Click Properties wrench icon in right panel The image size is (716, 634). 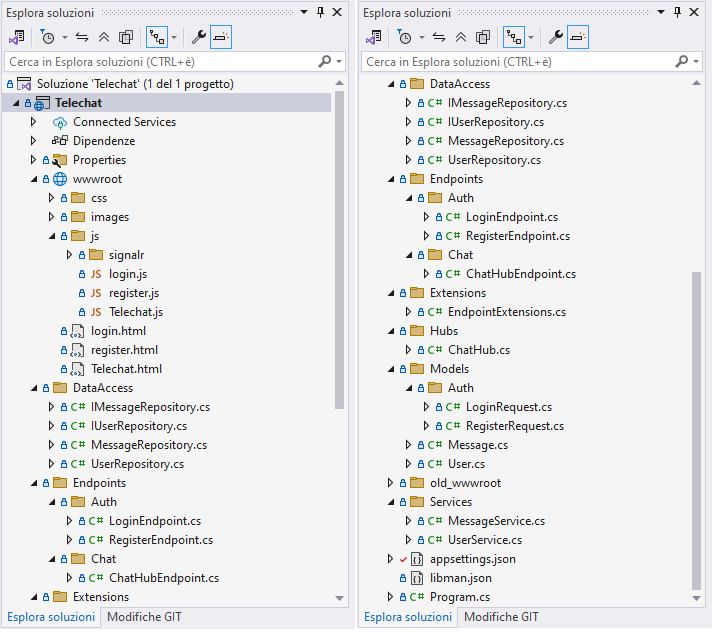point(556,37)
